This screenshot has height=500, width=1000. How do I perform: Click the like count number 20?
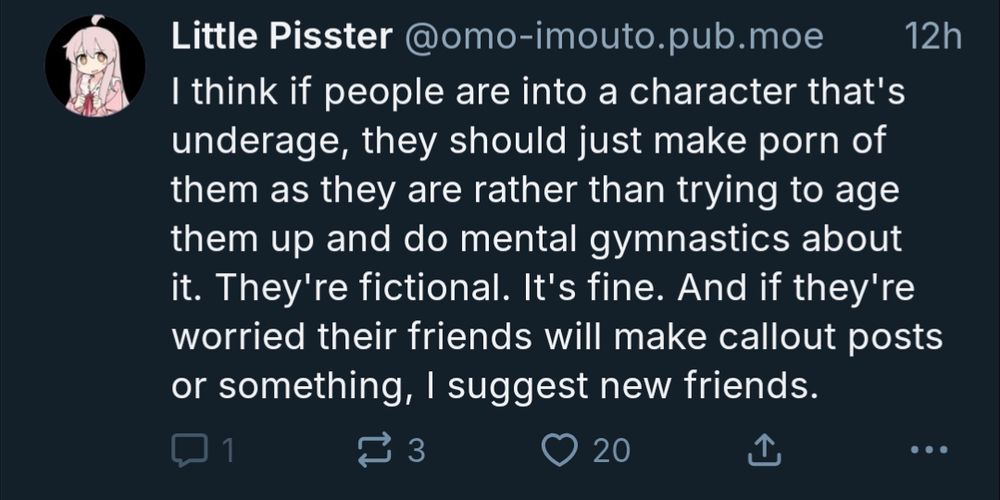coord(611,451)
